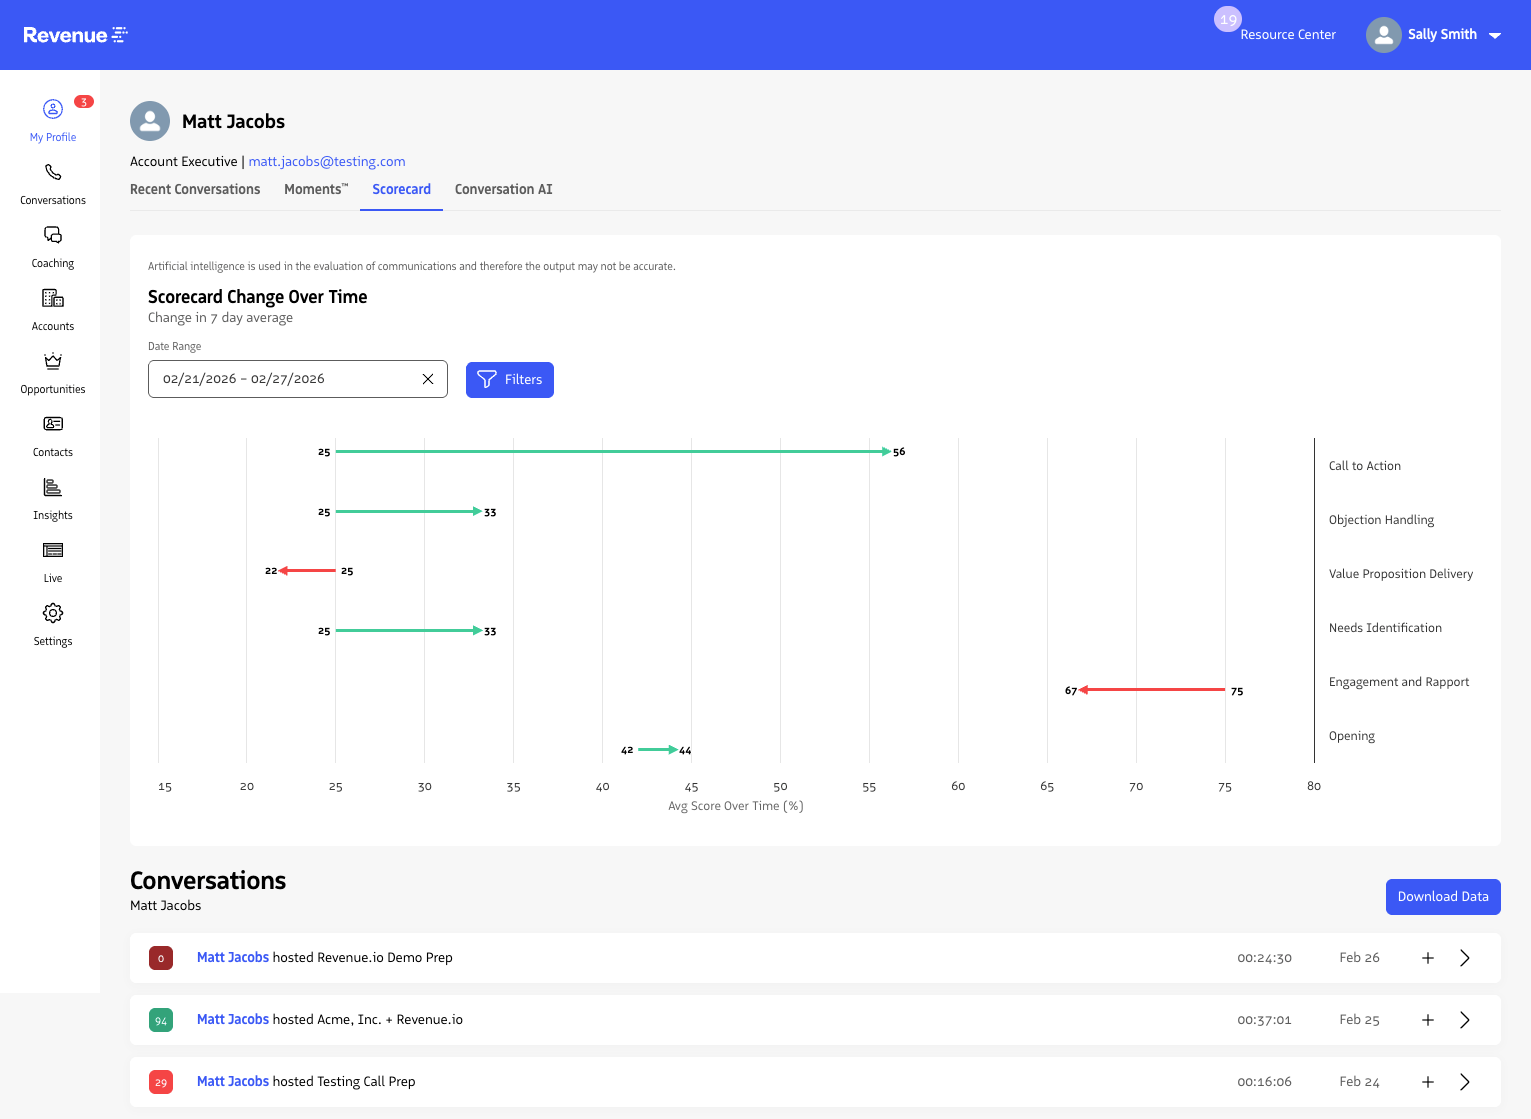Viewport: 1531px width, 1119px height.
Task: Open the Live section
Action: (52, 561)
